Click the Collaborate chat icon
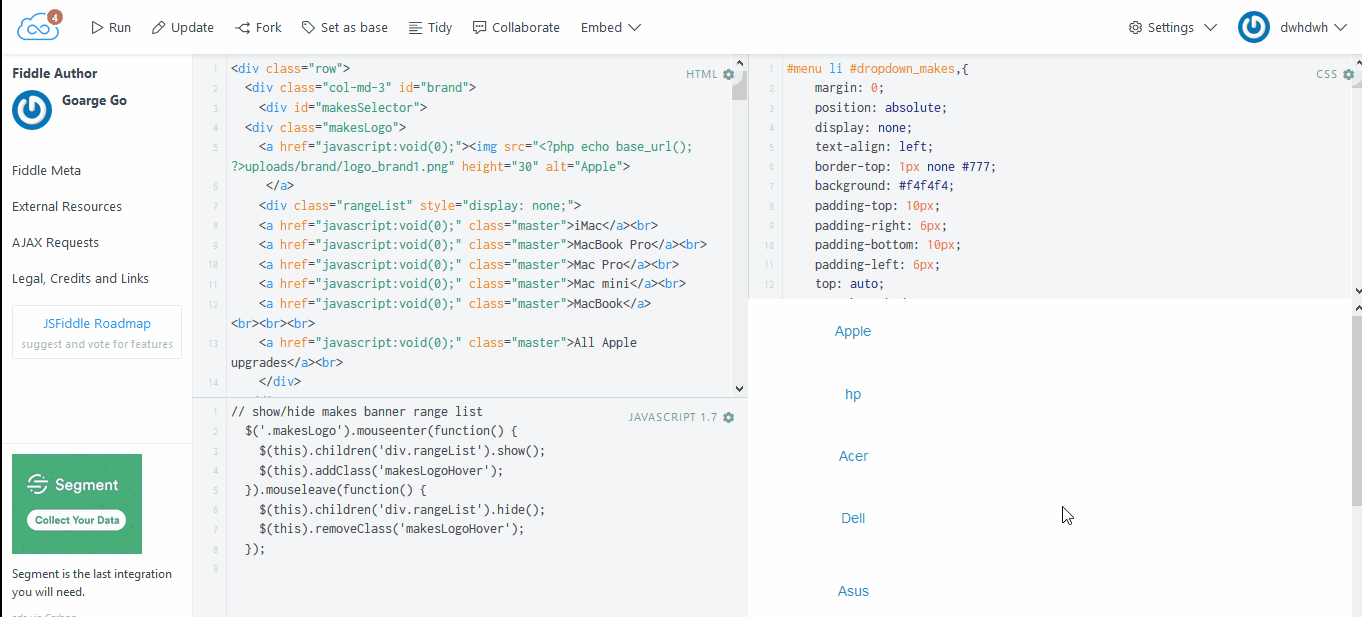This screenshot has width=1362, height=617. point(479,27)
